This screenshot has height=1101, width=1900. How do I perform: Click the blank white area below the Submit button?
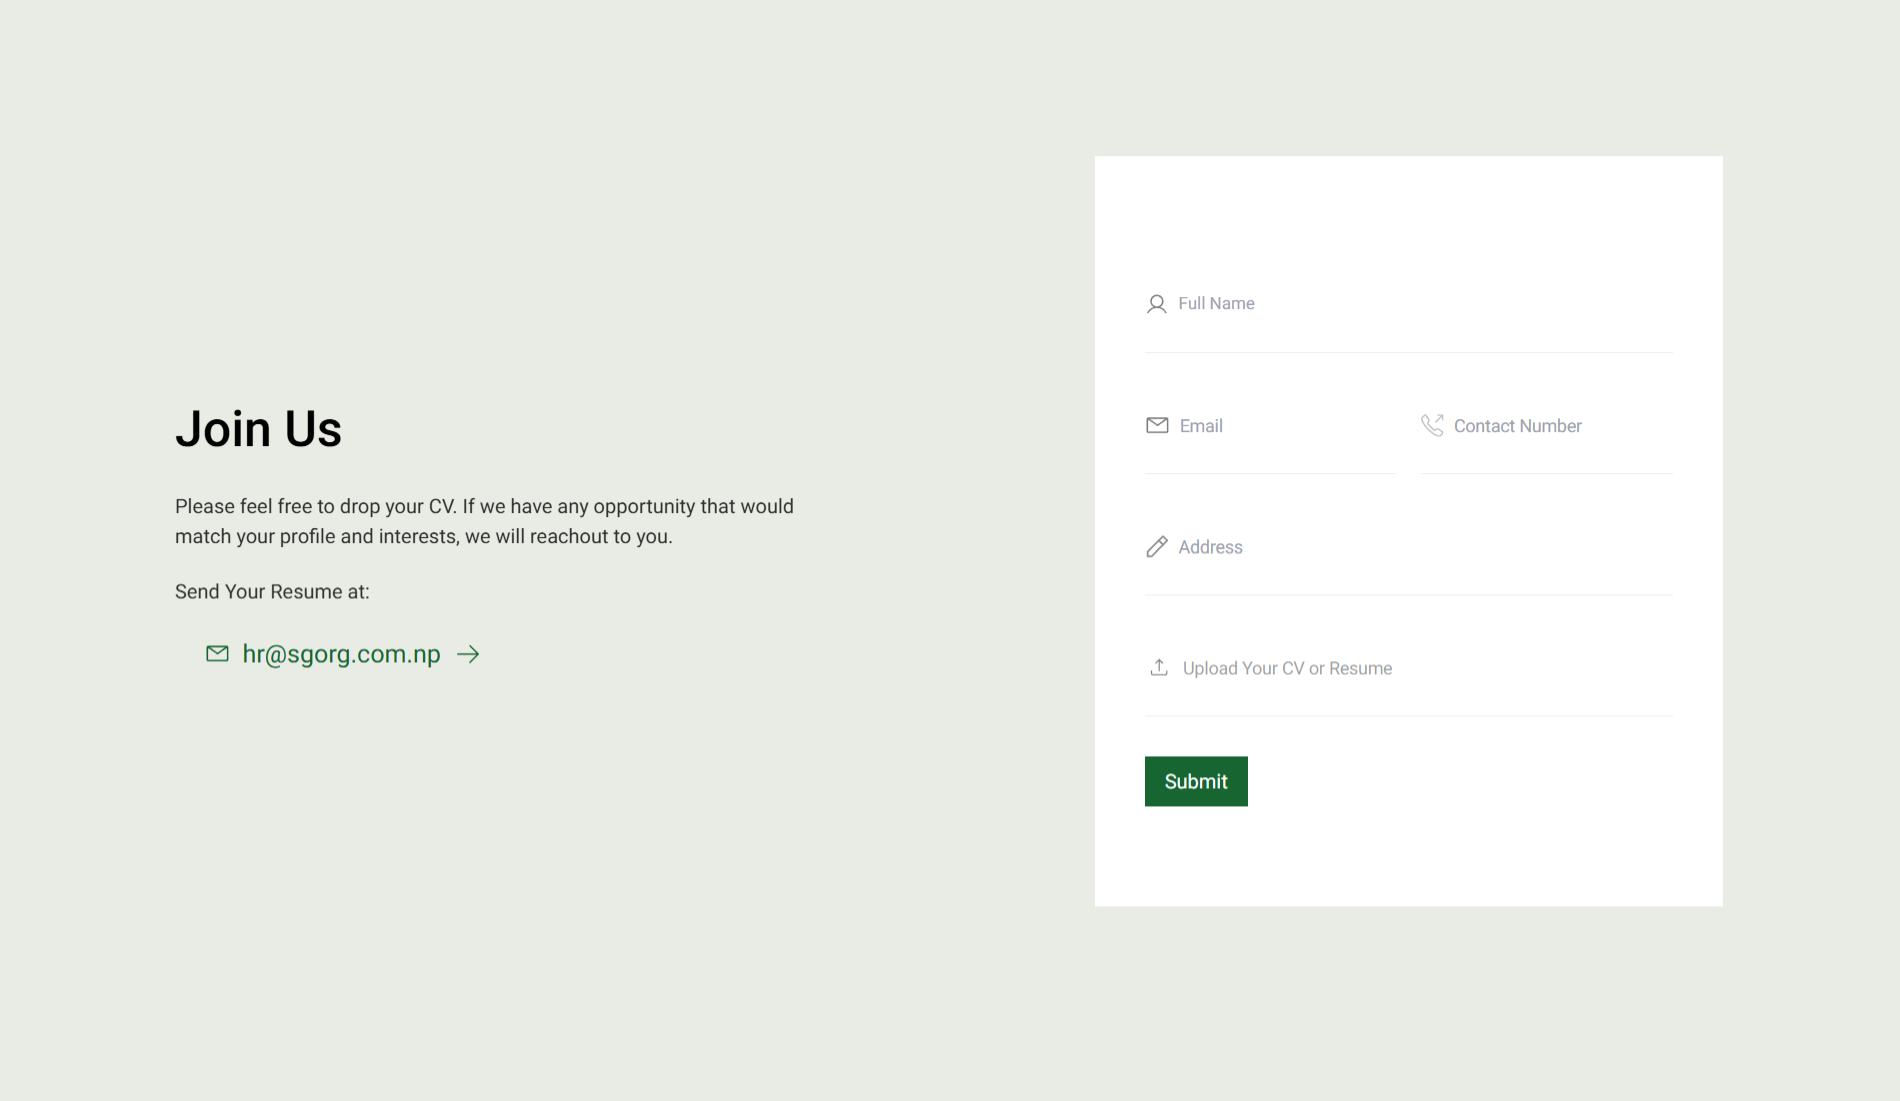[x=1408, y=860]
